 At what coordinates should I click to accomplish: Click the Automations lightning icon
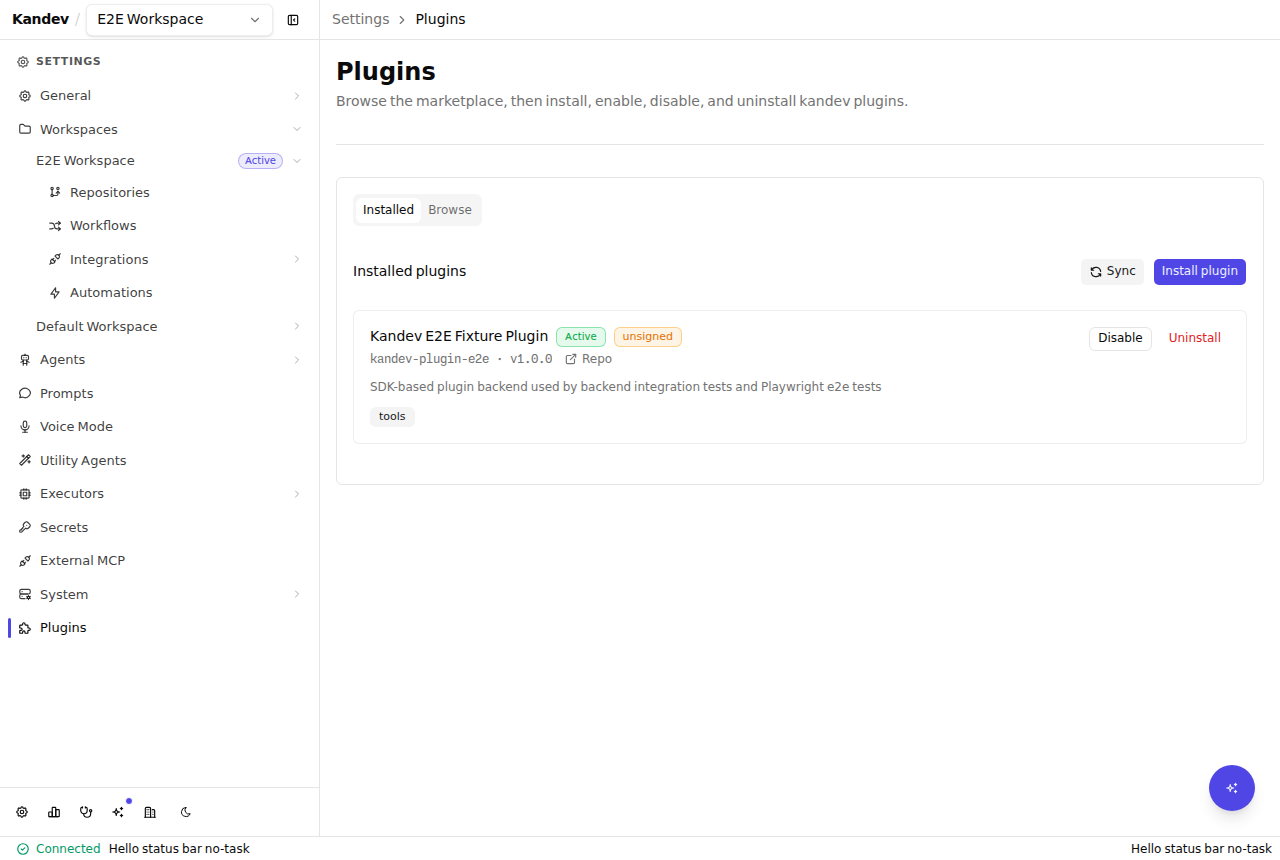coord(55,293)
